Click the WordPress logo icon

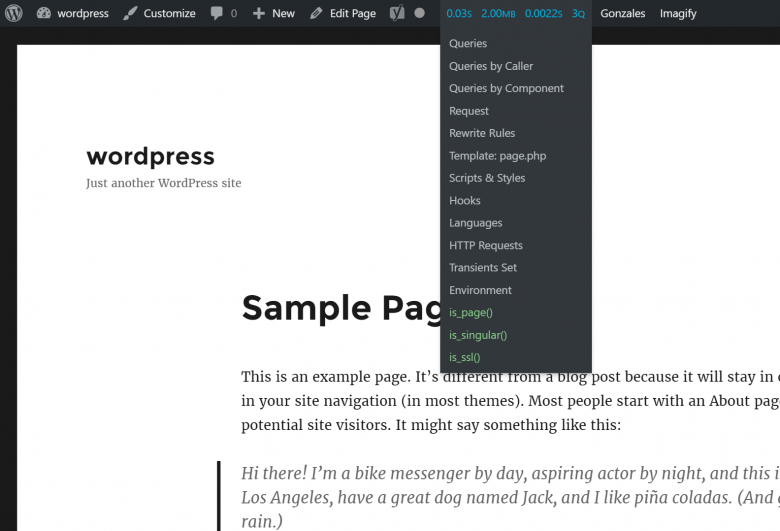tap(14, 14)
